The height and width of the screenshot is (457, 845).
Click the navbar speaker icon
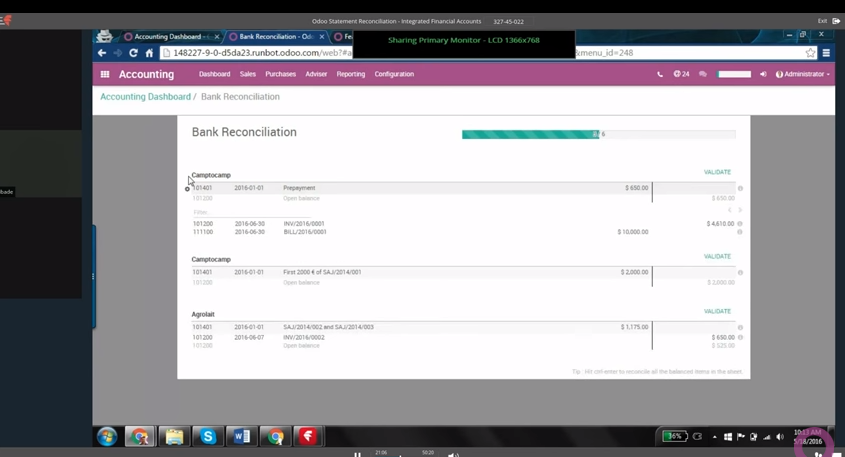coord(763,74)
